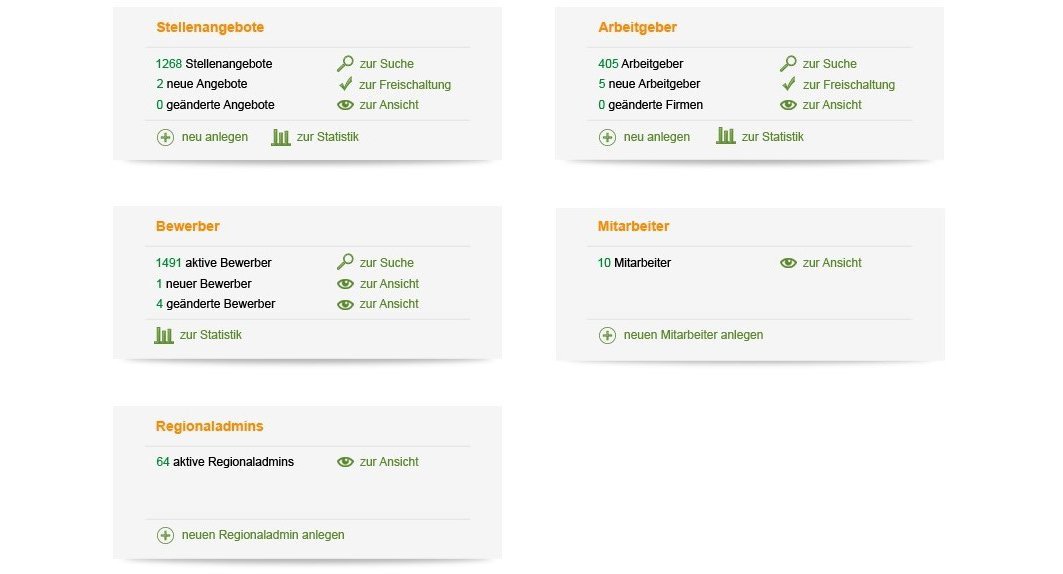Click bar chart icon in Stellenangebote panel
This screenshot has width=1063, height=574.
[281, 137]
